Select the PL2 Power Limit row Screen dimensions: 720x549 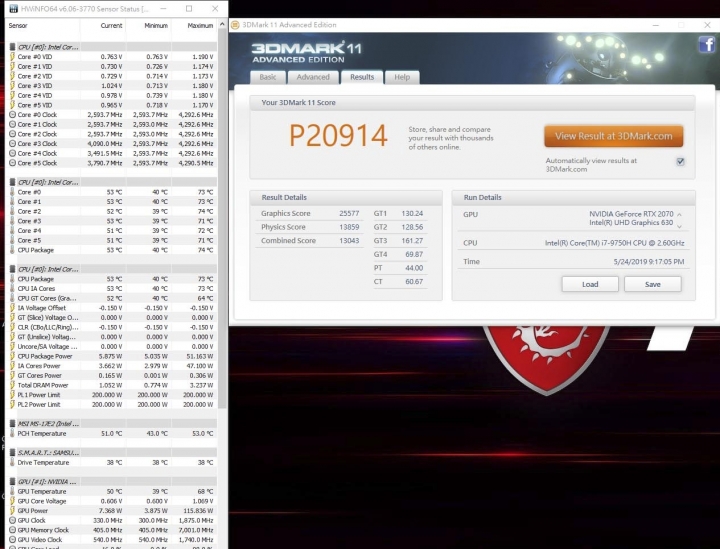click(112, 404)
